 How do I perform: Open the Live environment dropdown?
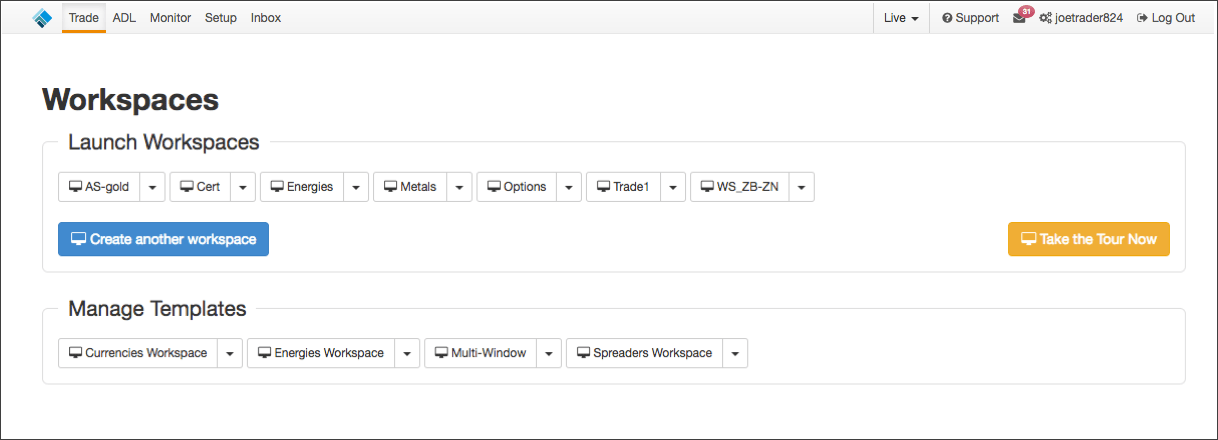point(901,18)
